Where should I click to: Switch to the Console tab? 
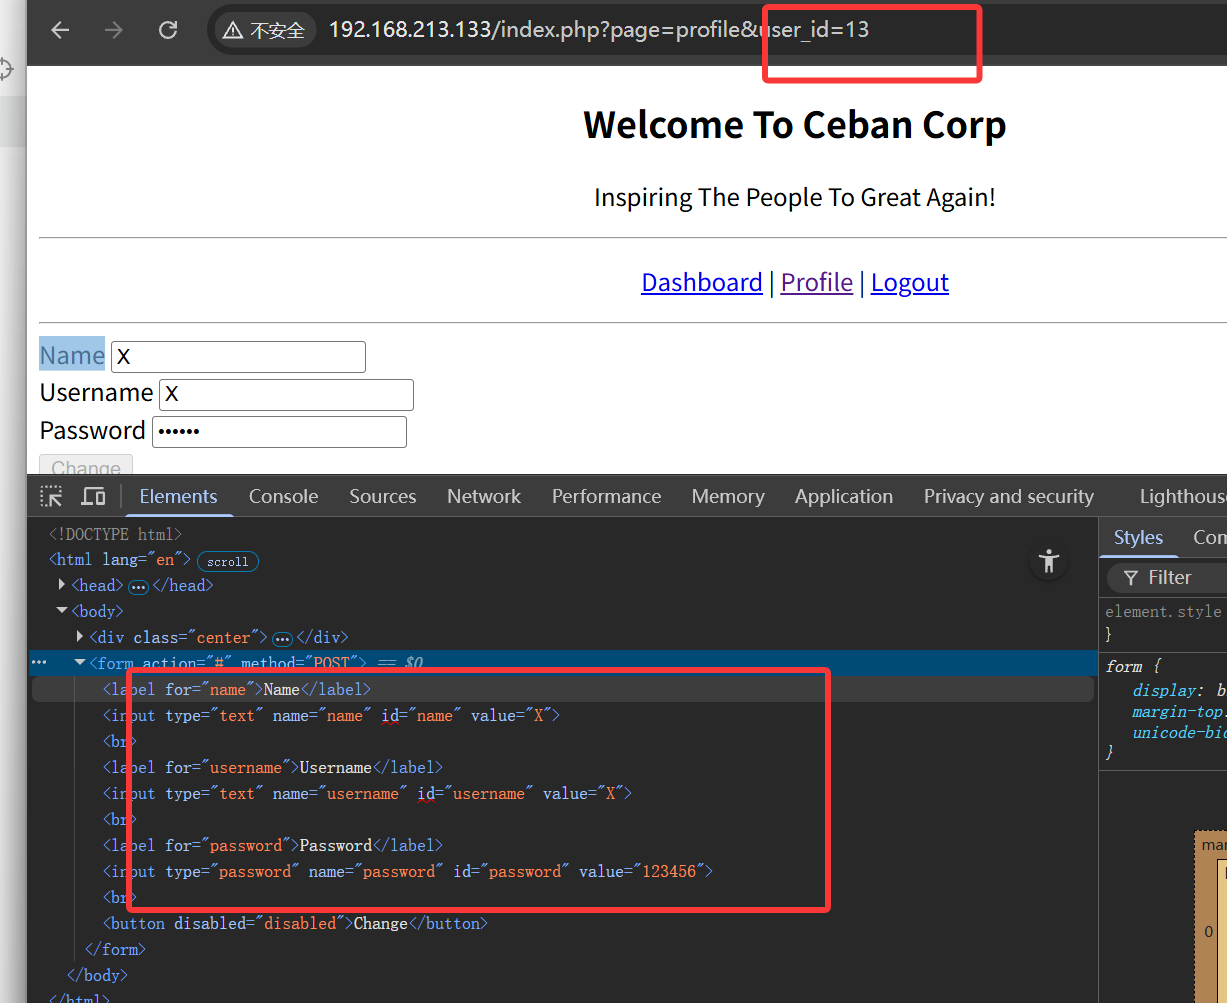tap(283, 497)
